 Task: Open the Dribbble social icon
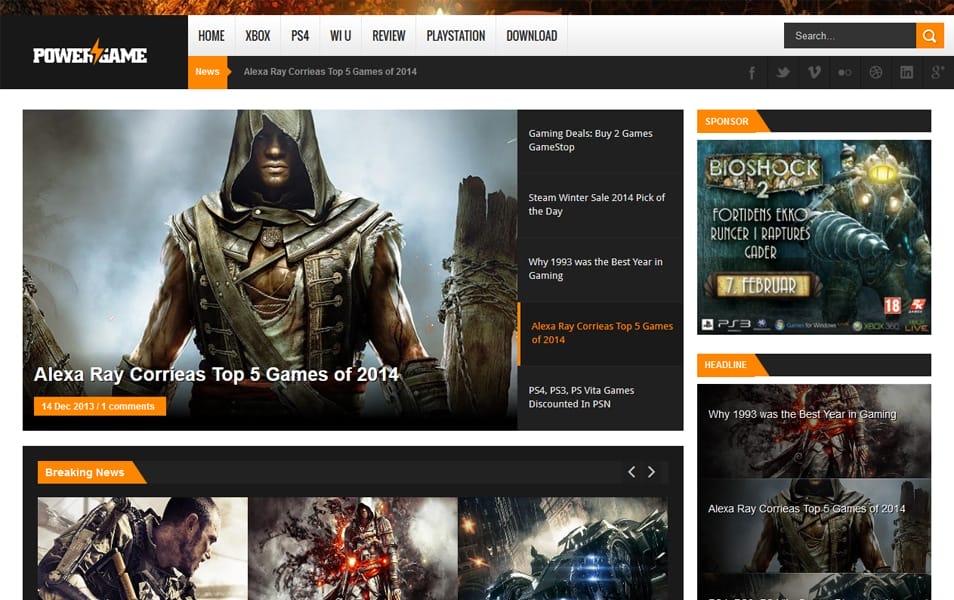[x=875, y=72]
